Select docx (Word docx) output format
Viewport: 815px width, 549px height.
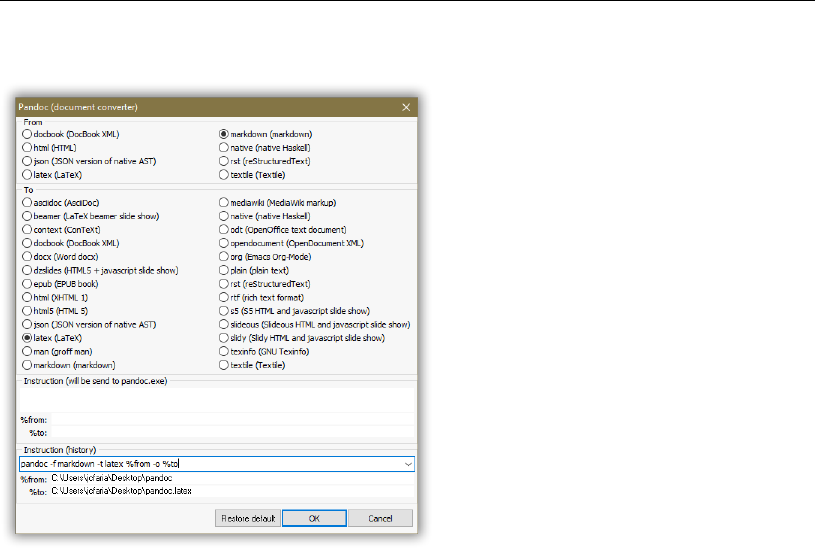click(60, 257)
